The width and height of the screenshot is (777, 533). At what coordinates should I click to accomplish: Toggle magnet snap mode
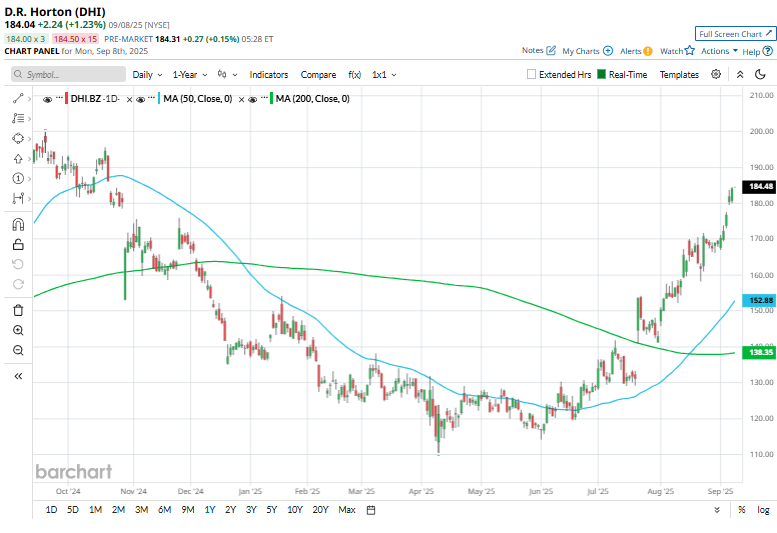coord(18,224)
